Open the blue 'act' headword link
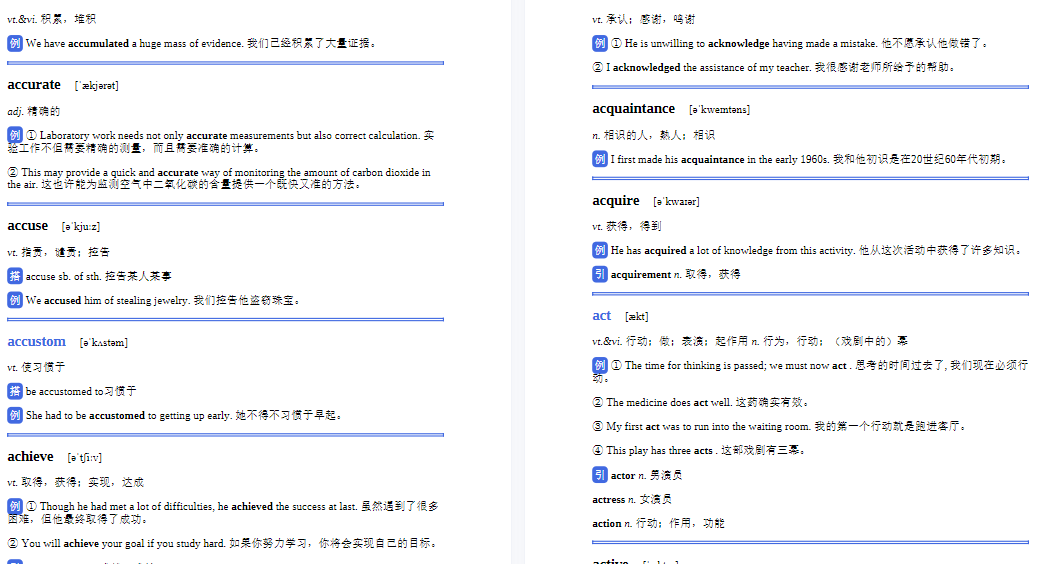The height and width of the screenshot is (564, 1038). (602, 316)
